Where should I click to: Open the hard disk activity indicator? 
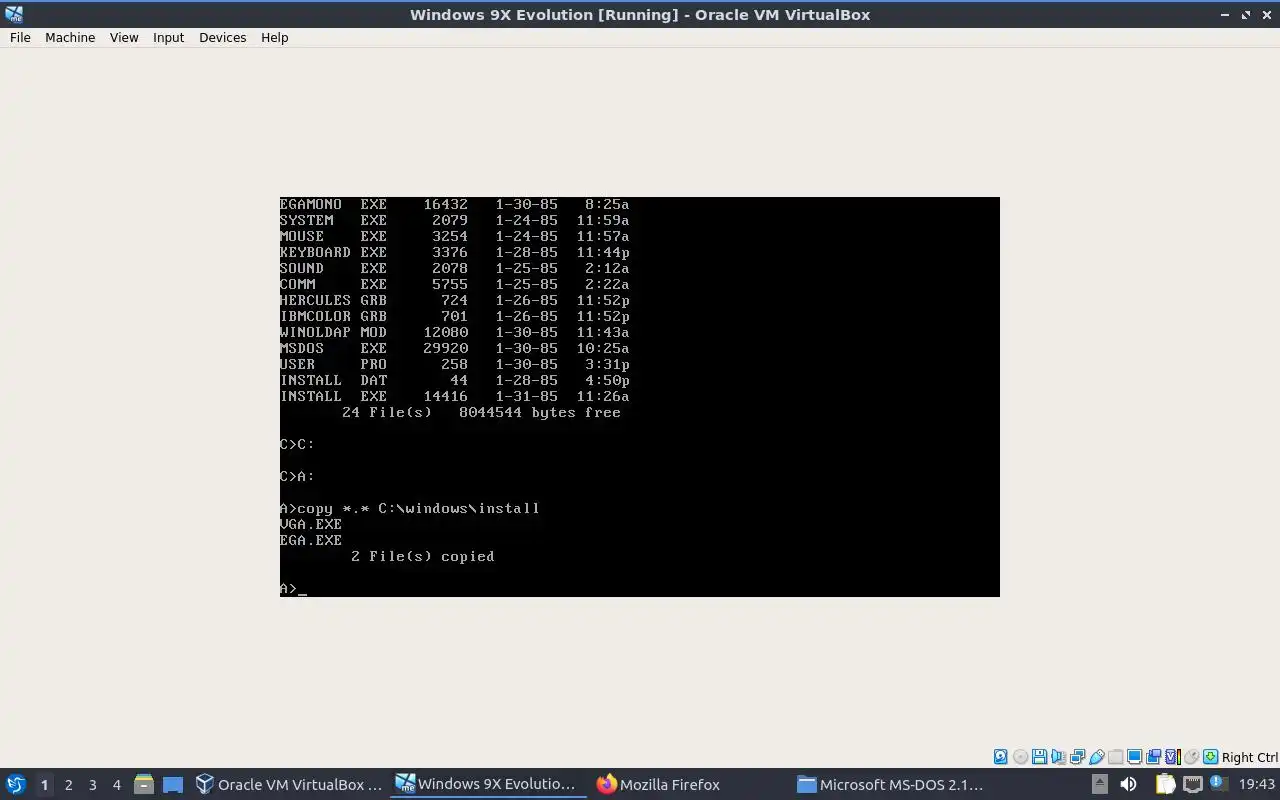pyautogui.click(x=1001, y=757)
